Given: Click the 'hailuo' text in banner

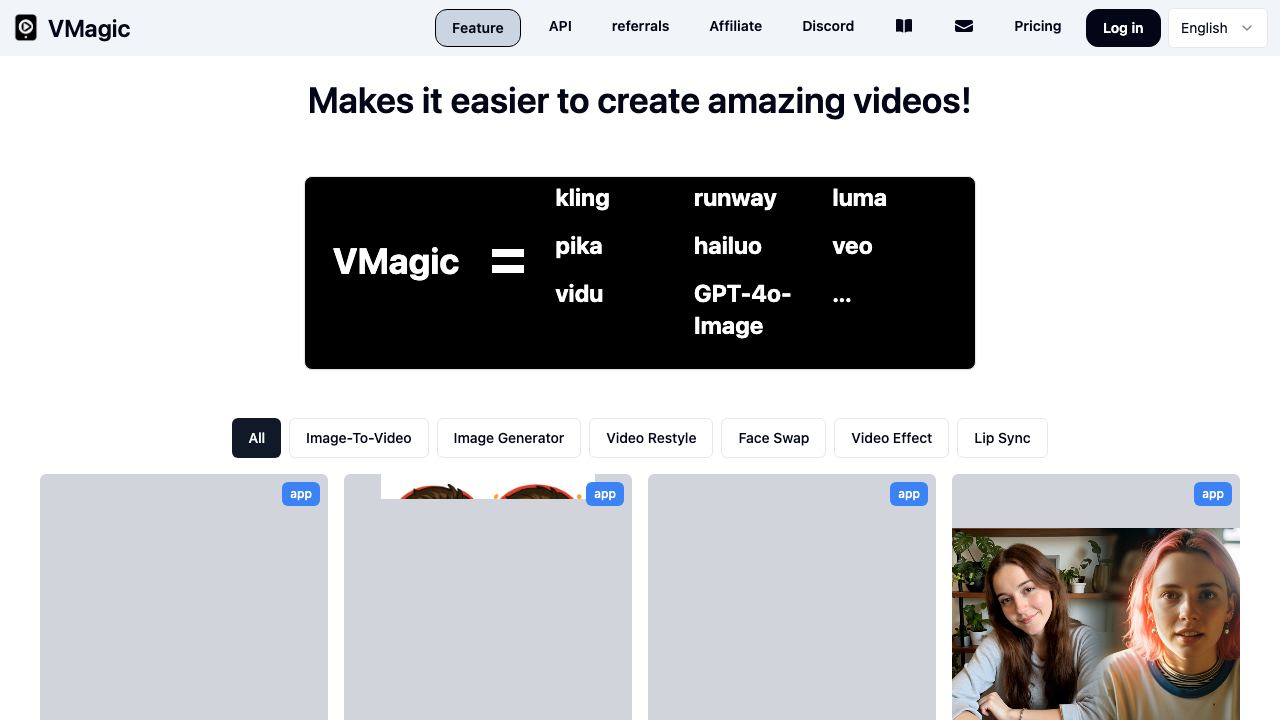Looking at the screenshot, I should [x=728, y=246].
